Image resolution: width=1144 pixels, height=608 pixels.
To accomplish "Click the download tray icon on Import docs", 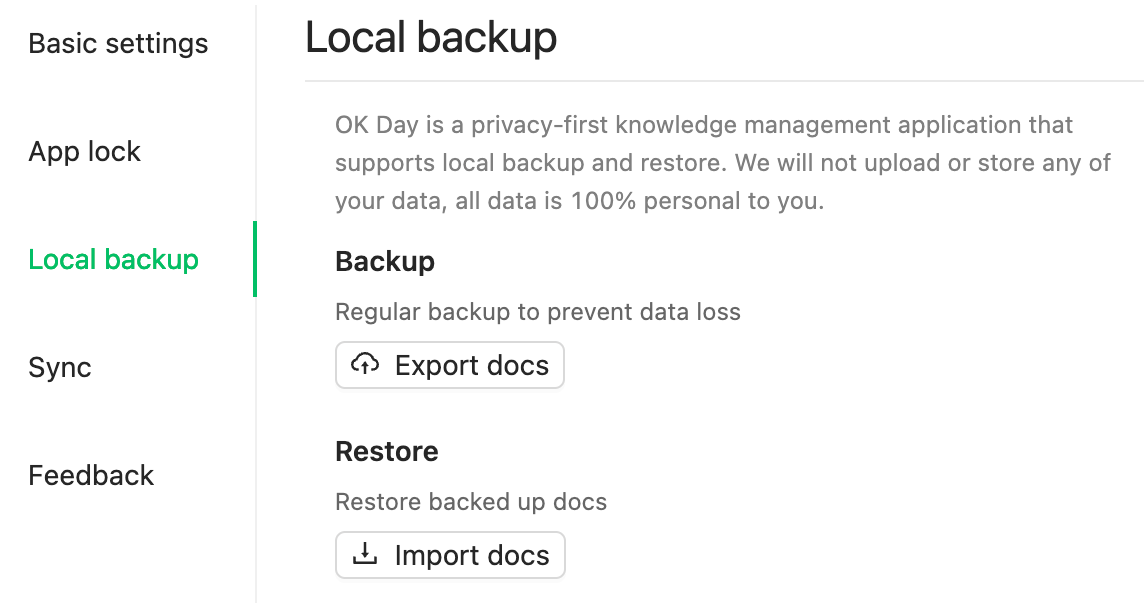I will point(366,555).
